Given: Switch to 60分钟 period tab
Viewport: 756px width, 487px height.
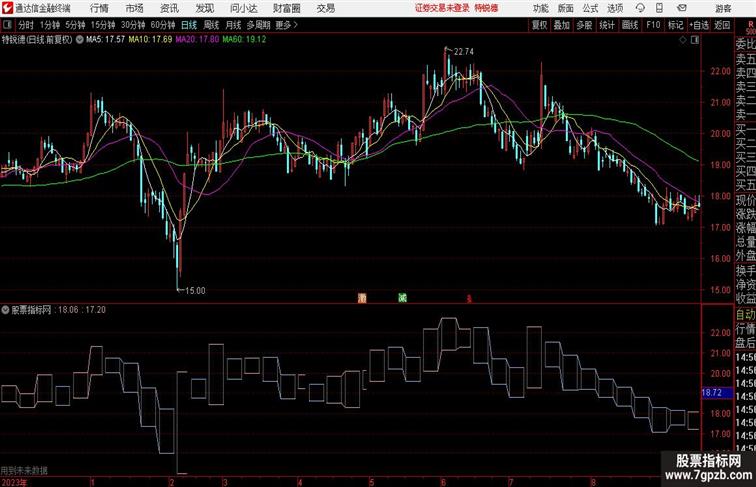Looking at the screenshot, I should click(x=163, y=25).
